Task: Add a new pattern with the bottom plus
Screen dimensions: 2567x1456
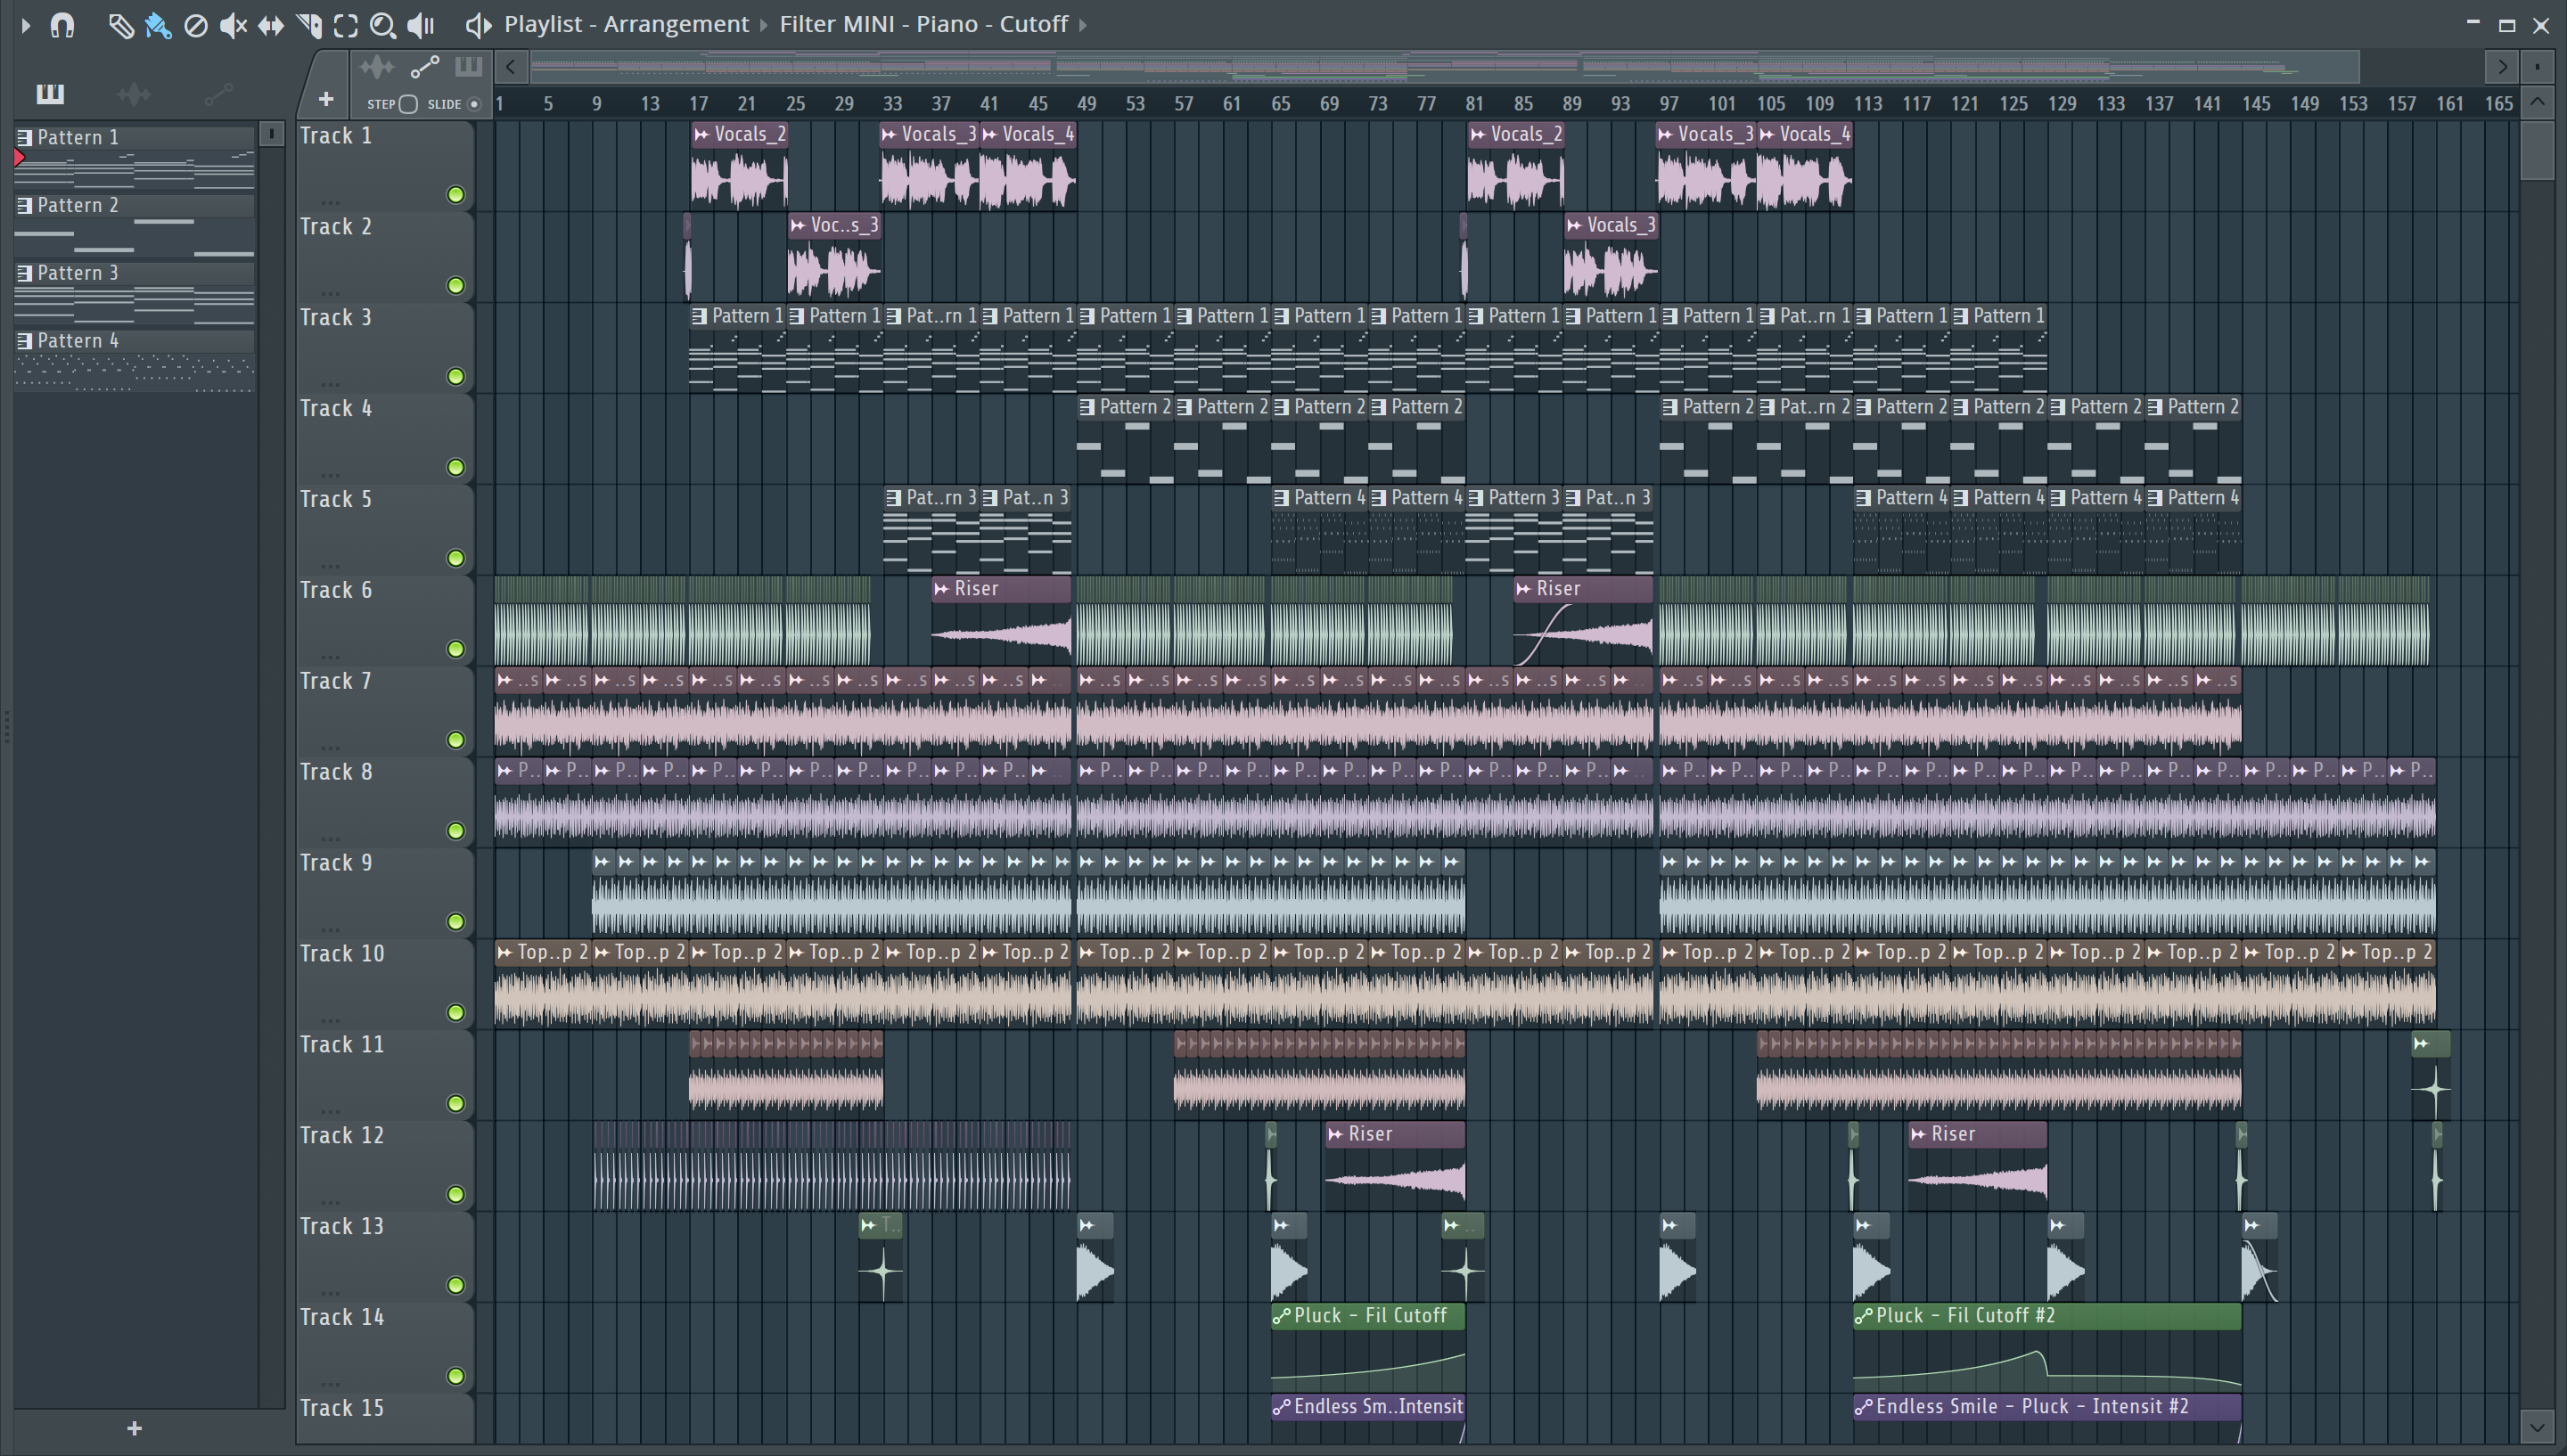Action: pos(135,1429)
